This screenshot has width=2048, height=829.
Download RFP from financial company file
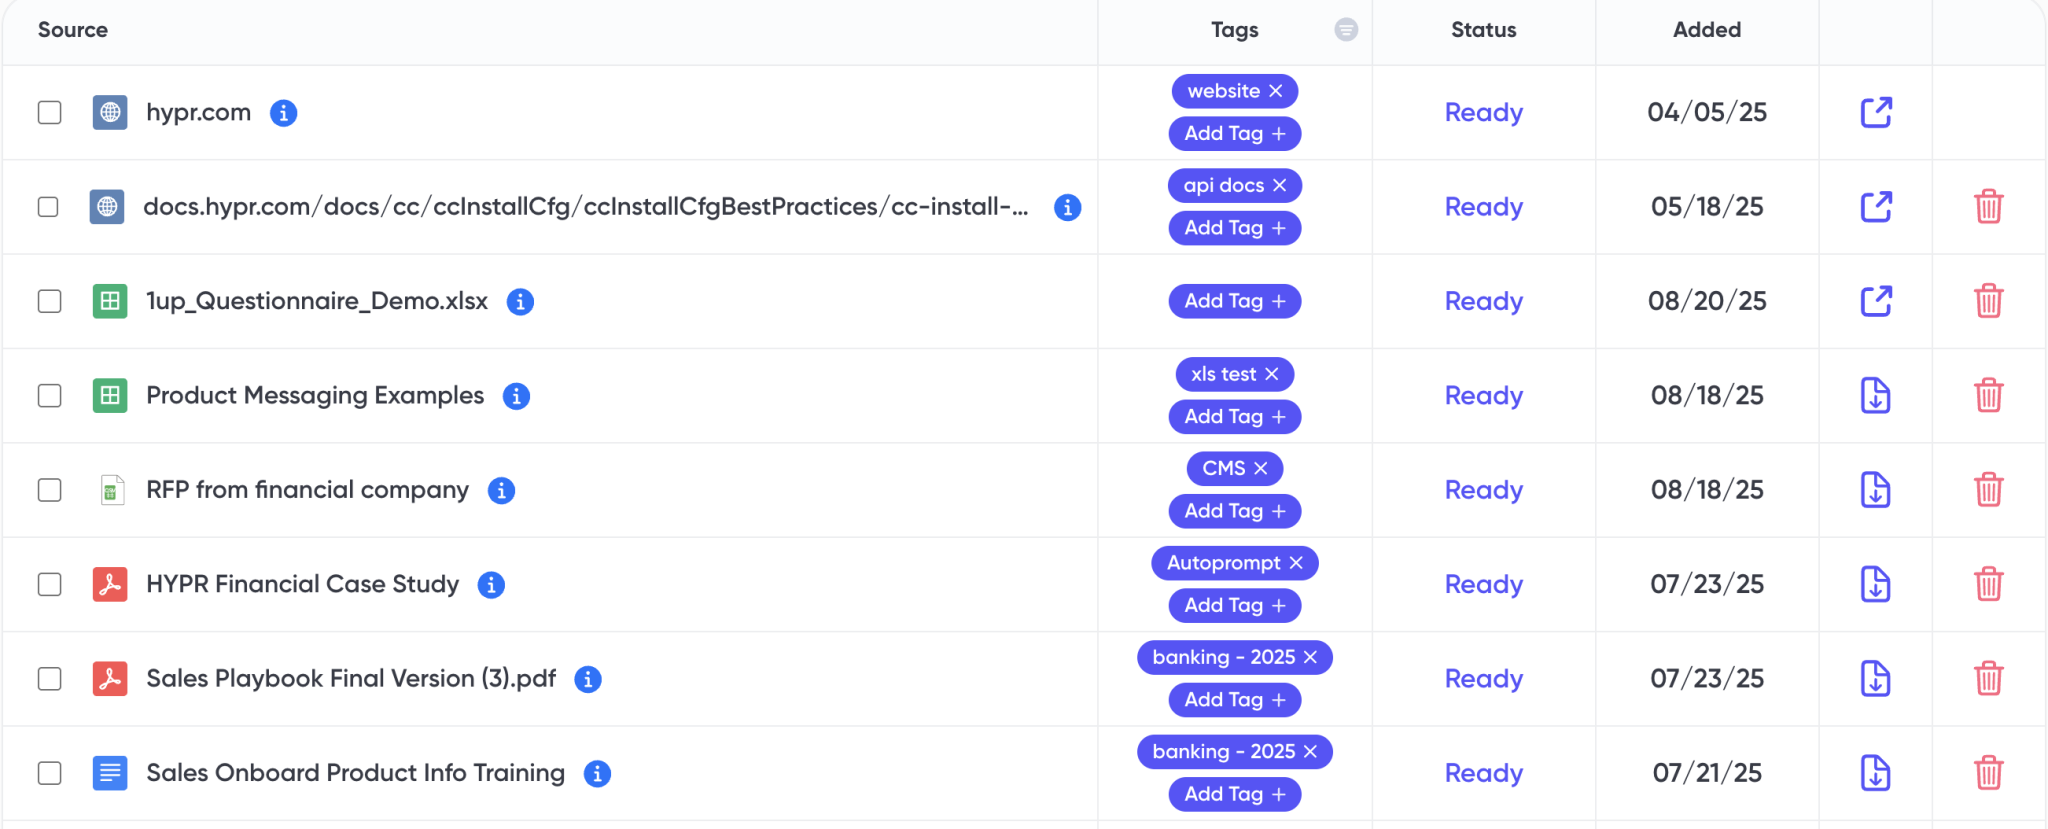[x=1876, y=490]
